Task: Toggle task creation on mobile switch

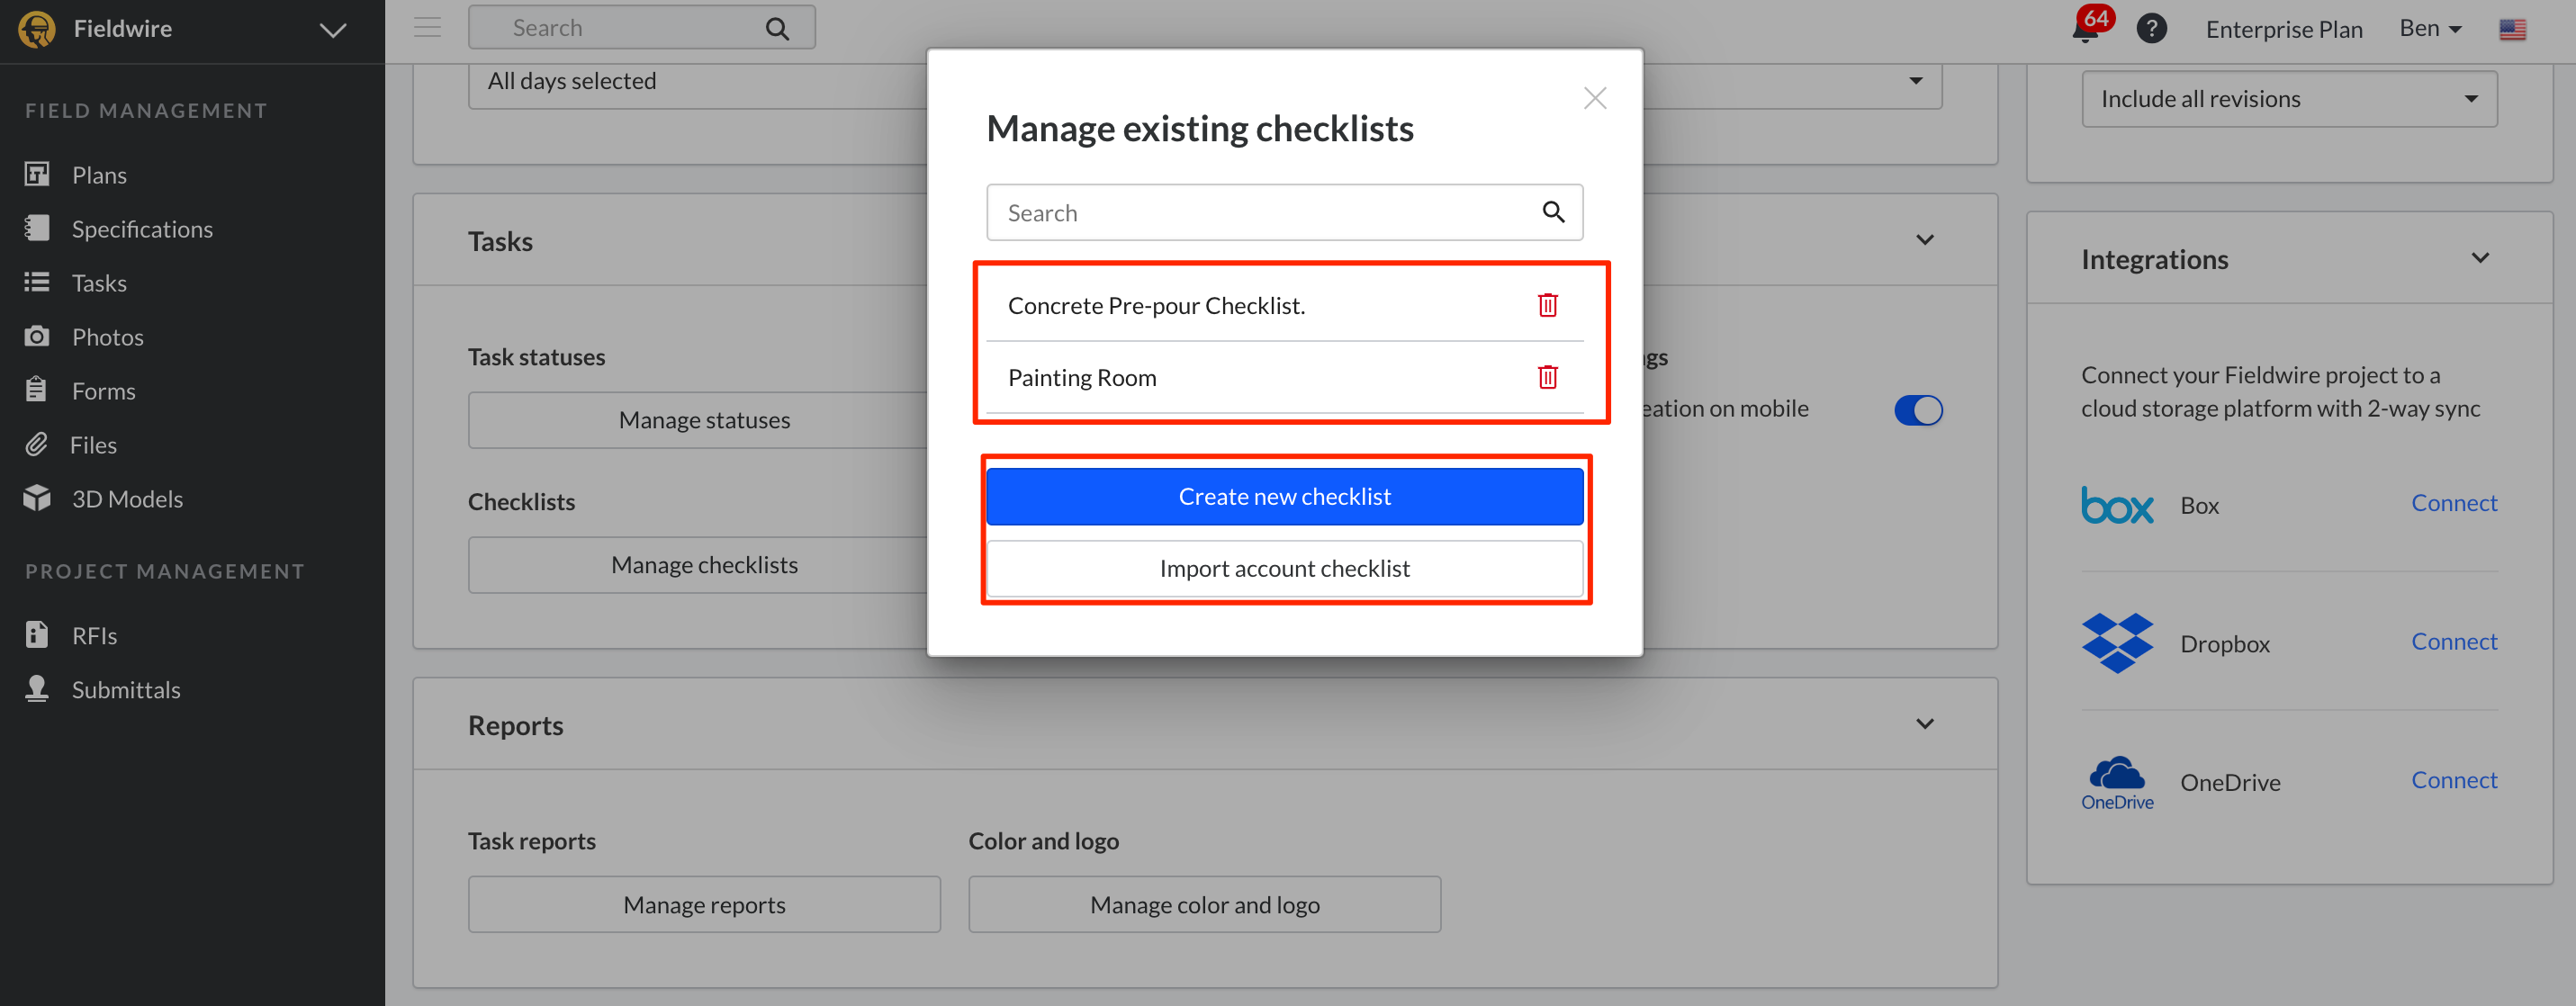Action: [1918, 409]
